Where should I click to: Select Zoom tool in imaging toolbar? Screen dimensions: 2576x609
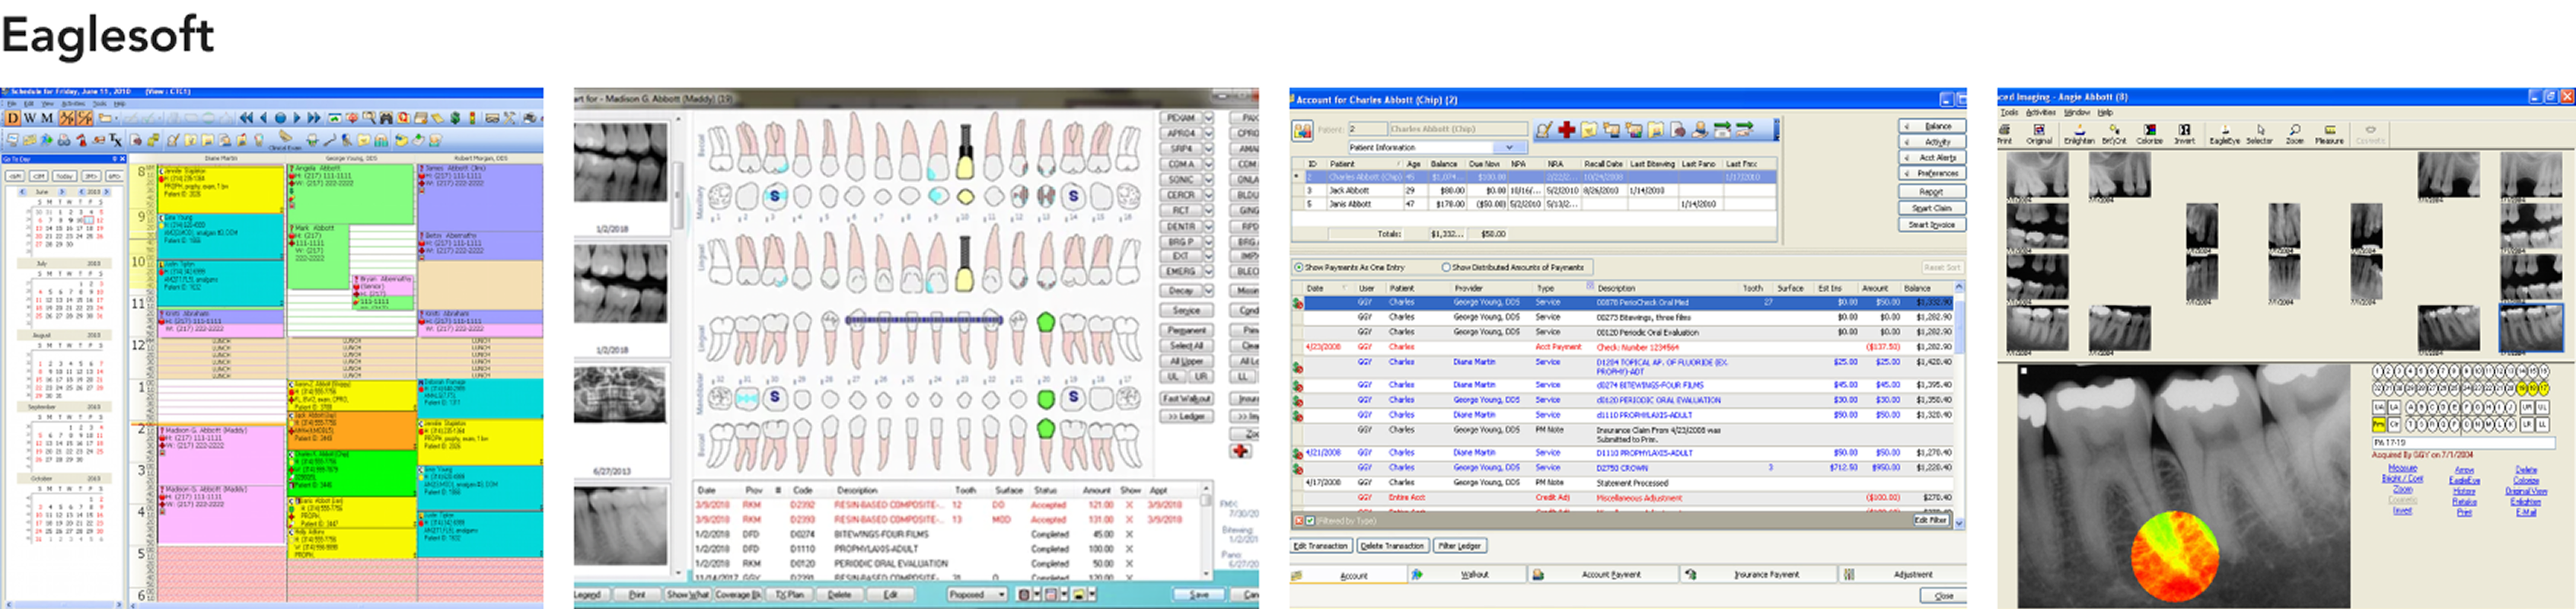(x=2294, y=134)
